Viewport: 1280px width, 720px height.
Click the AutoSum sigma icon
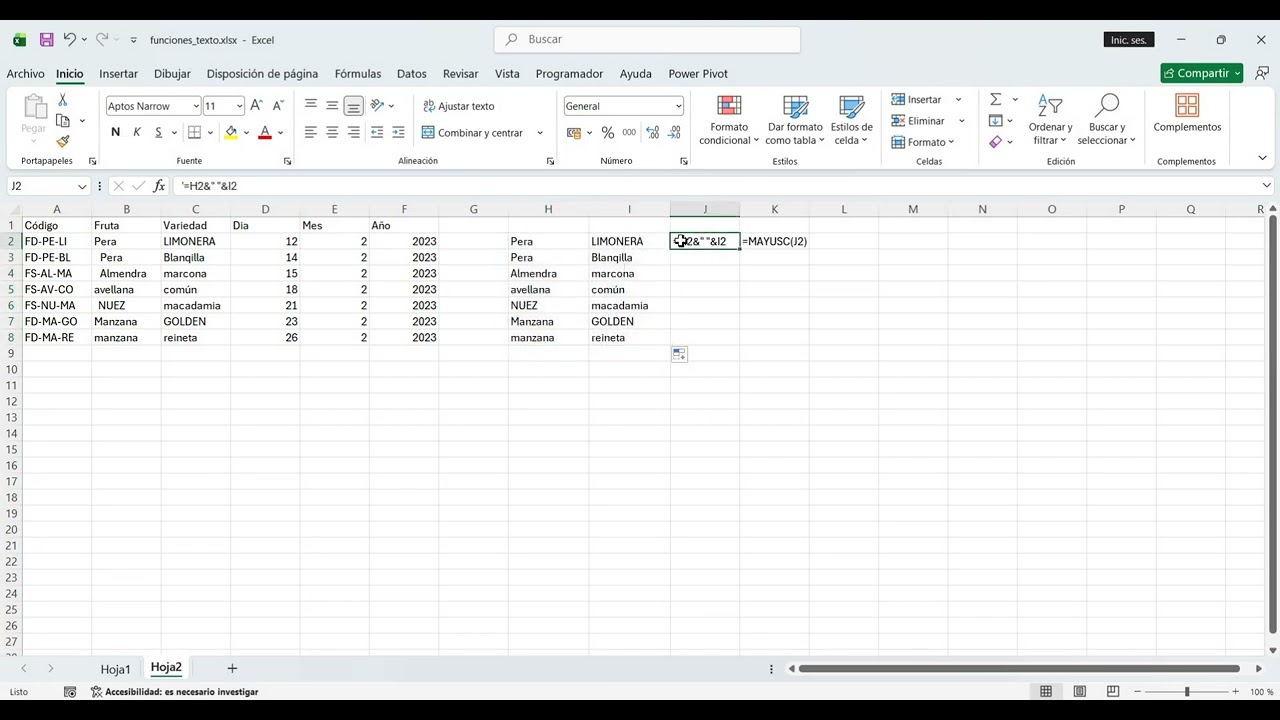pyautogui.click(x=996, y=100)
